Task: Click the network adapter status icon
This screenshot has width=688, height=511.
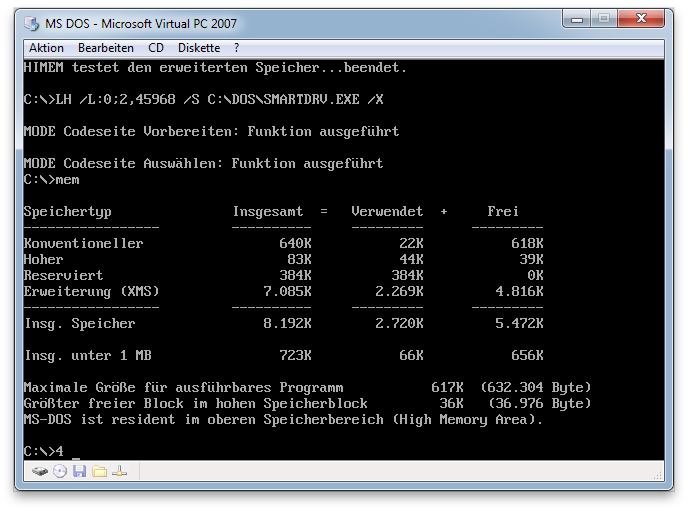Action: (x=119, y=472)
